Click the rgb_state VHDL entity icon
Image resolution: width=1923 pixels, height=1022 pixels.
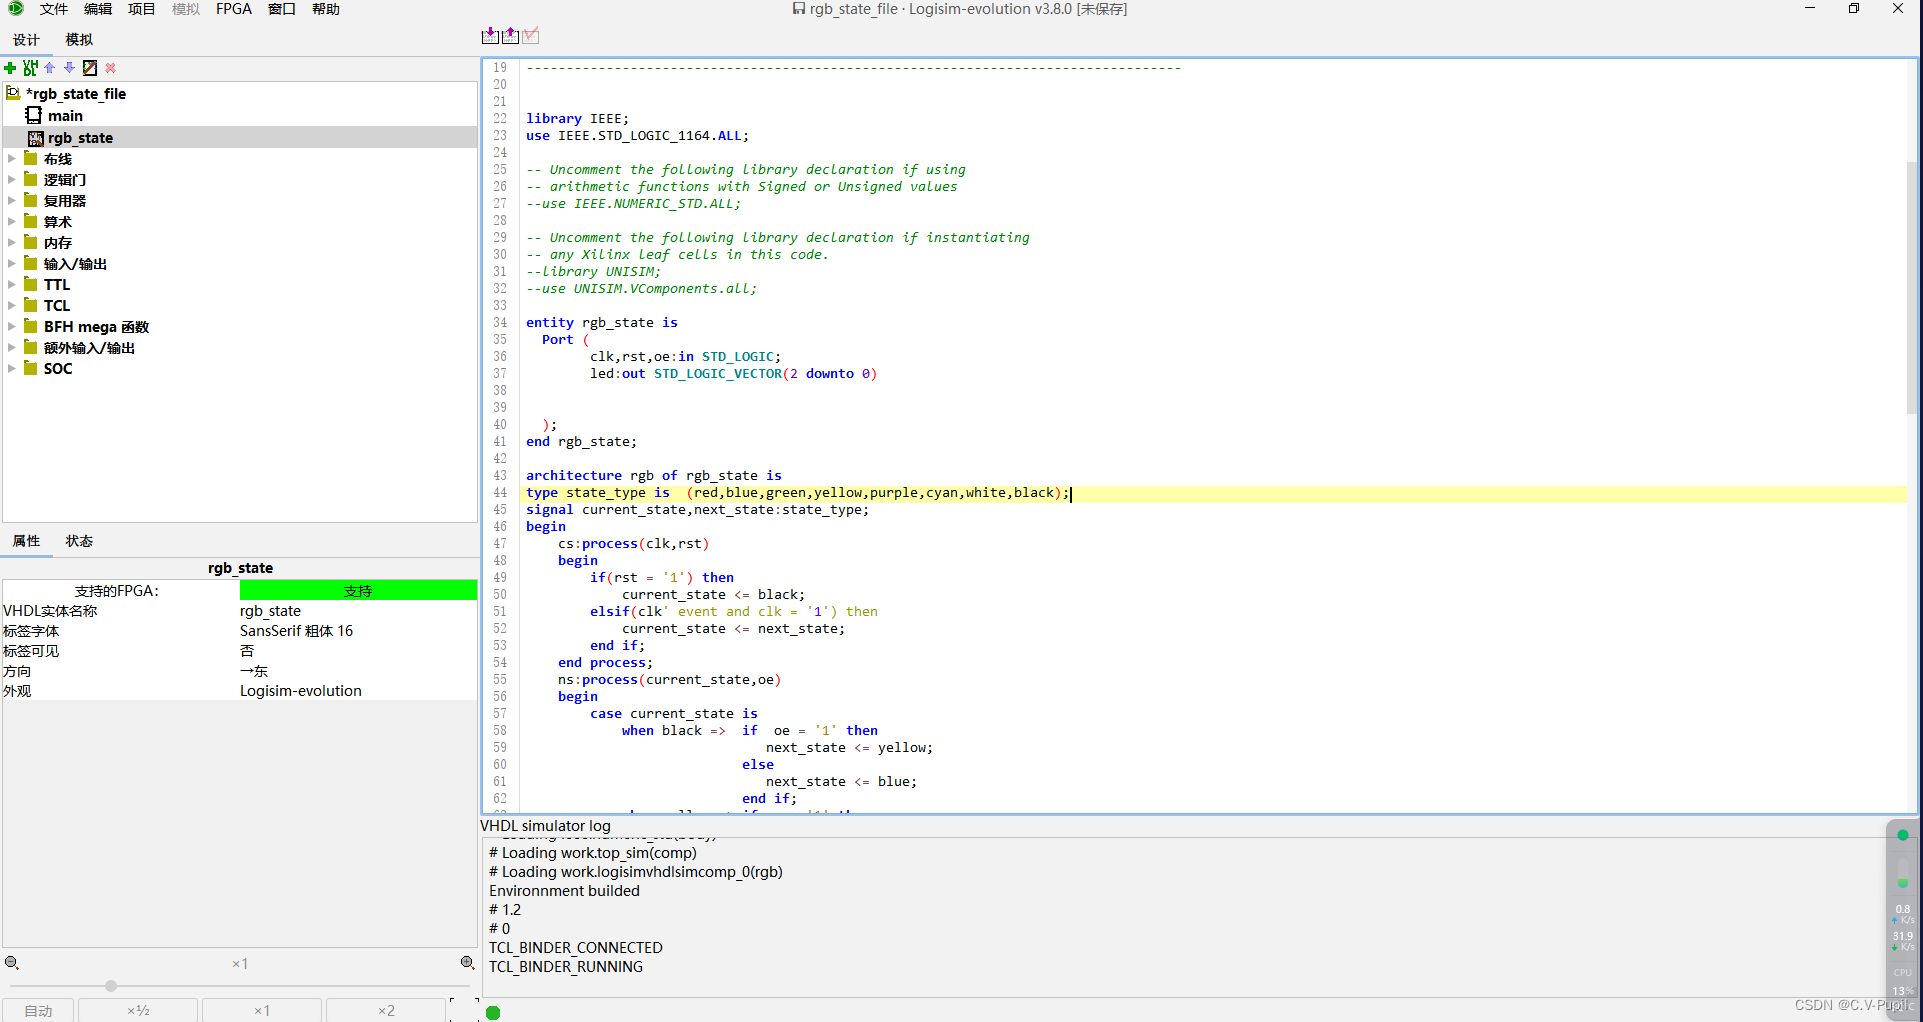pos(36,138)
